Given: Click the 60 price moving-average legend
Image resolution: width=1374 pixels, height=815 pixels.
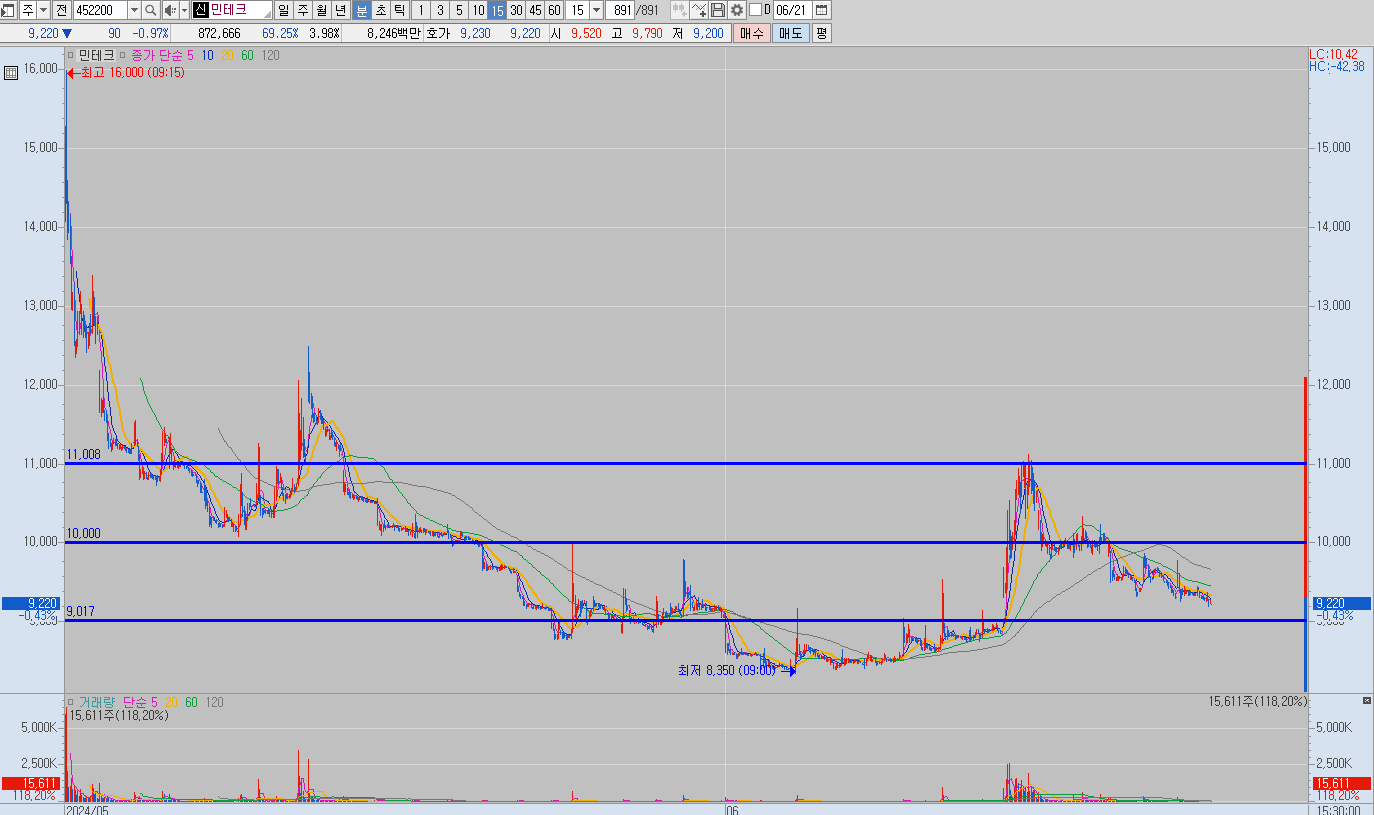Looking at the screenshot, I should tap(247, 55).
